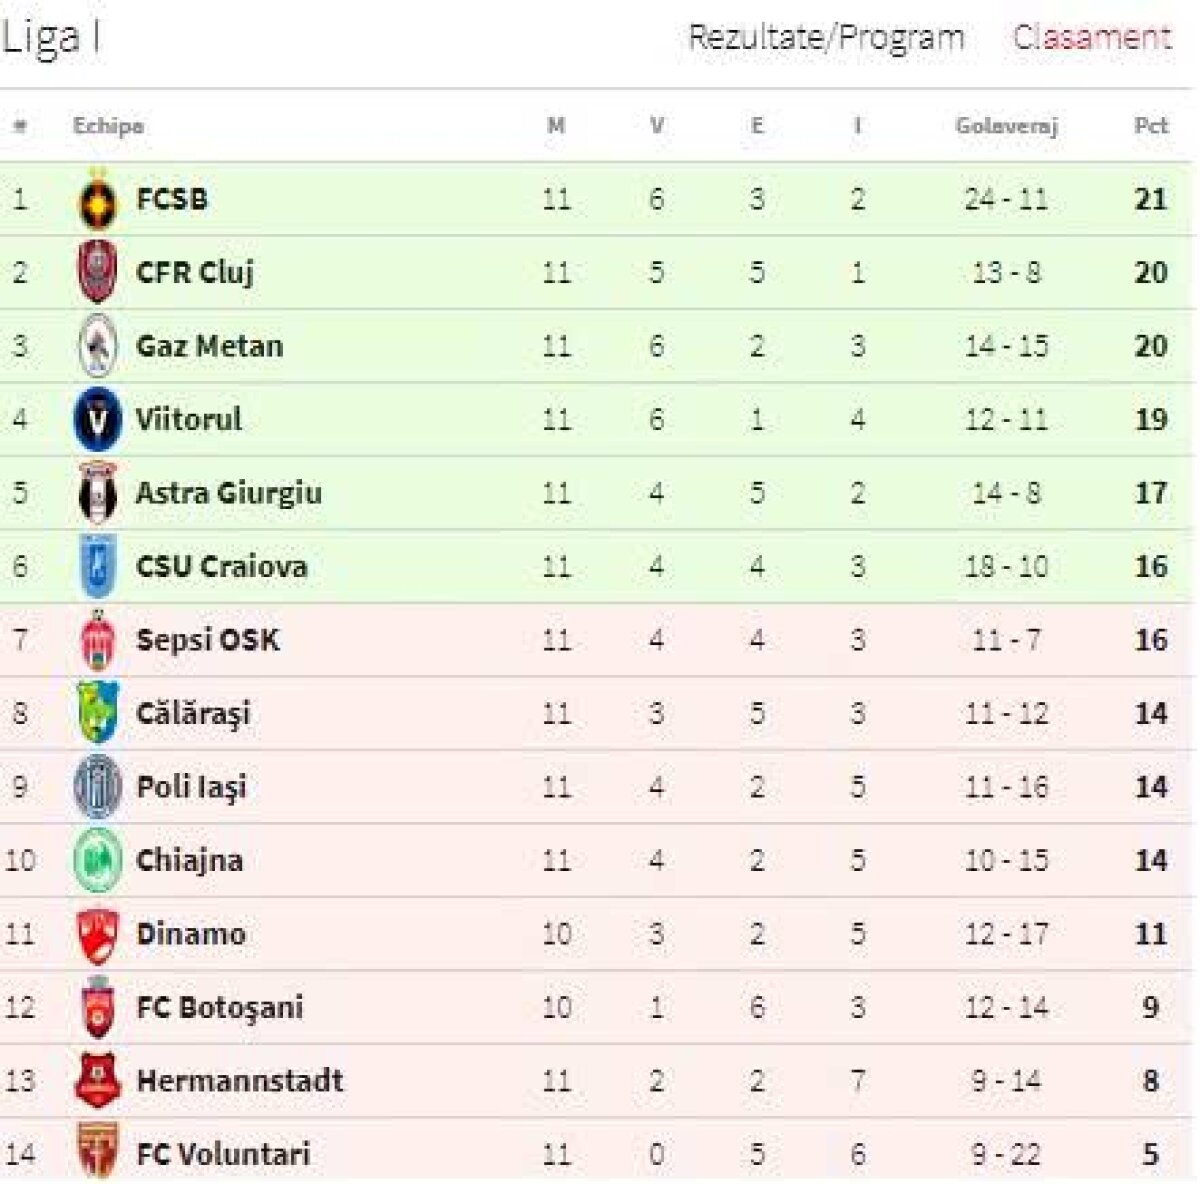Click the Liga I heading
1200x1184 pixels.
point(51,38)
